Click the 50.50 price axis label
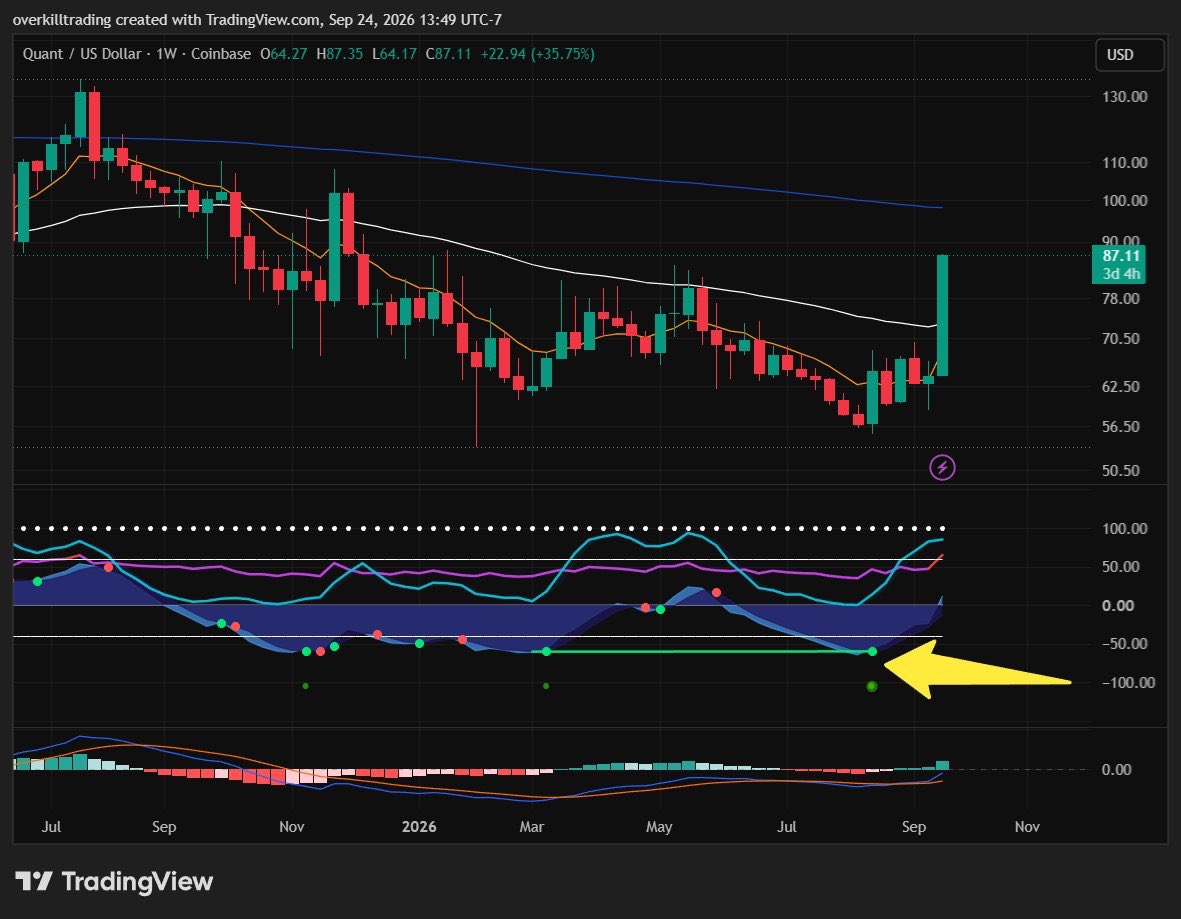This screenshot has height=919, width=1181. click(1121, 471)
